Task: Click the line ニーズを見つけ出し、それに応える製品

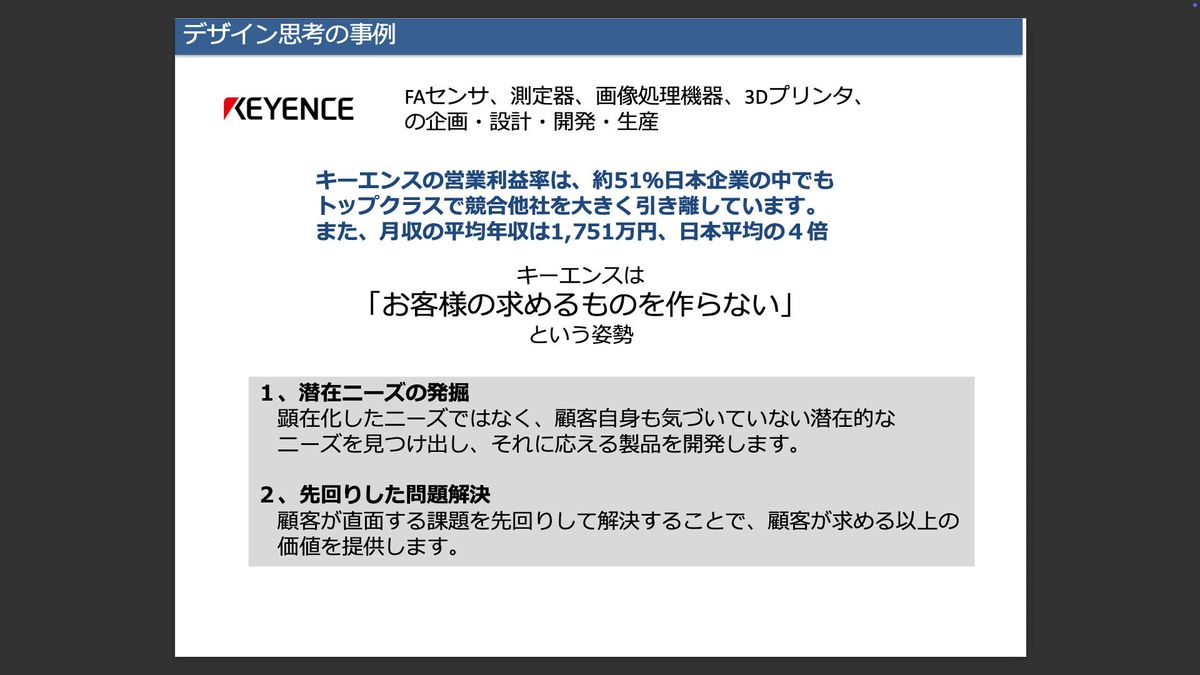Action: (x=539, y=444)
